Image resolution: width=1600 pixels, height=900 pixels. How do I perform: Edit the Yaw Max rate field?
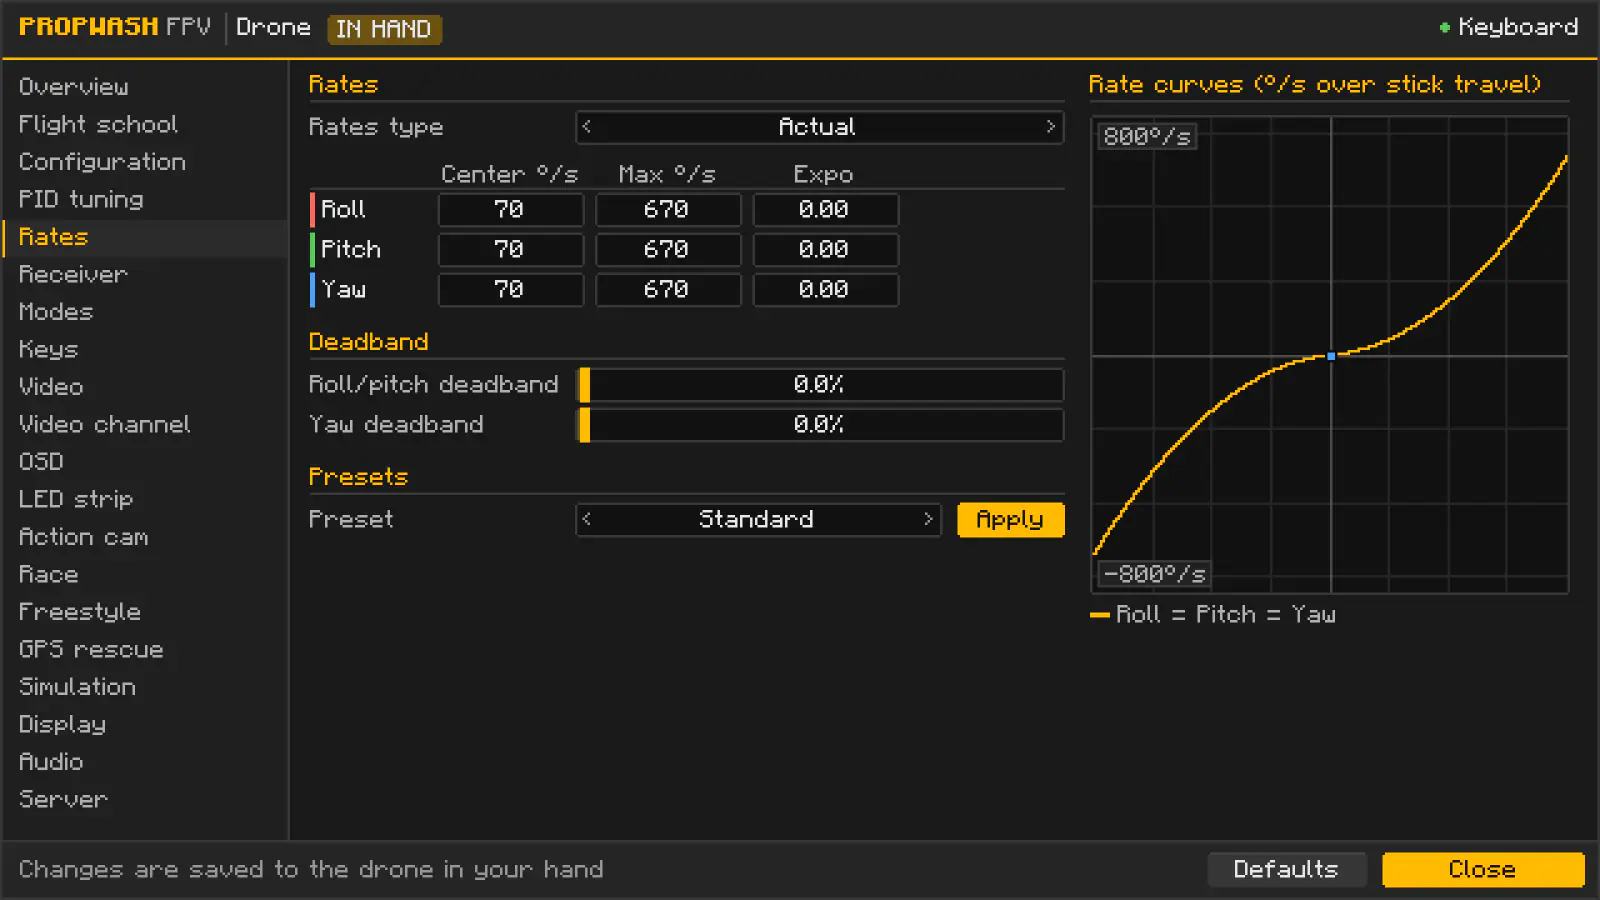(x=668, y=290)
